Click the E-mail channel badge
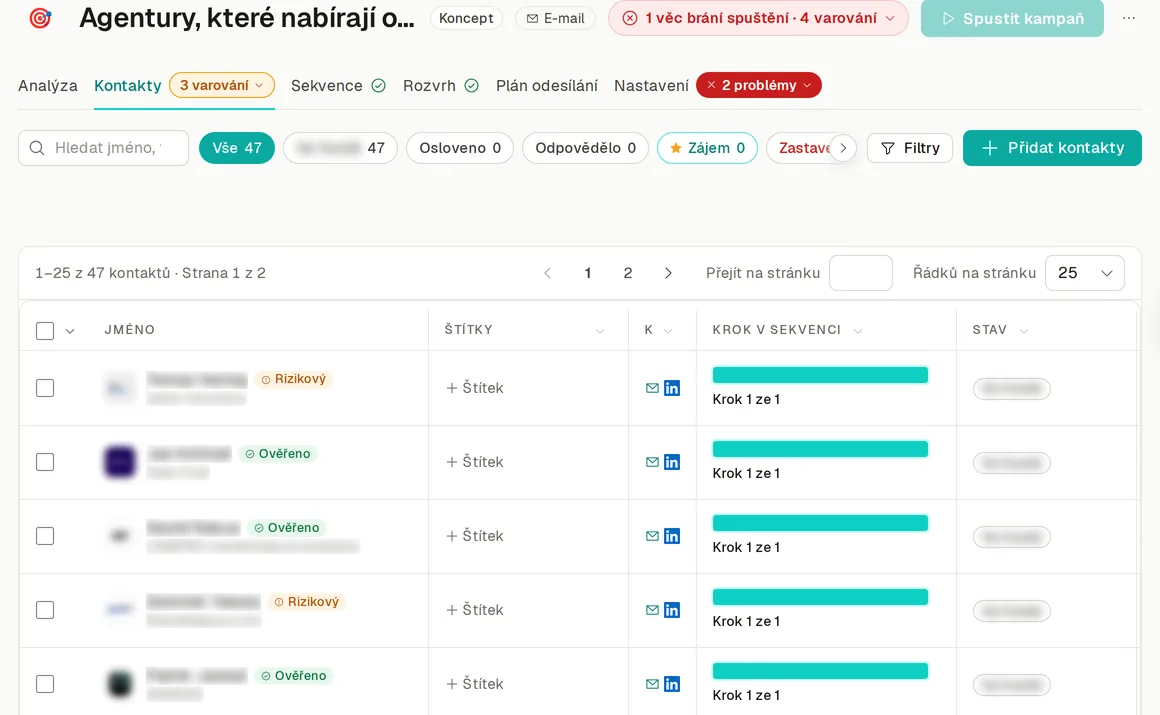The width and height of the screenshot is (1160, 715). tap(555, 18)
